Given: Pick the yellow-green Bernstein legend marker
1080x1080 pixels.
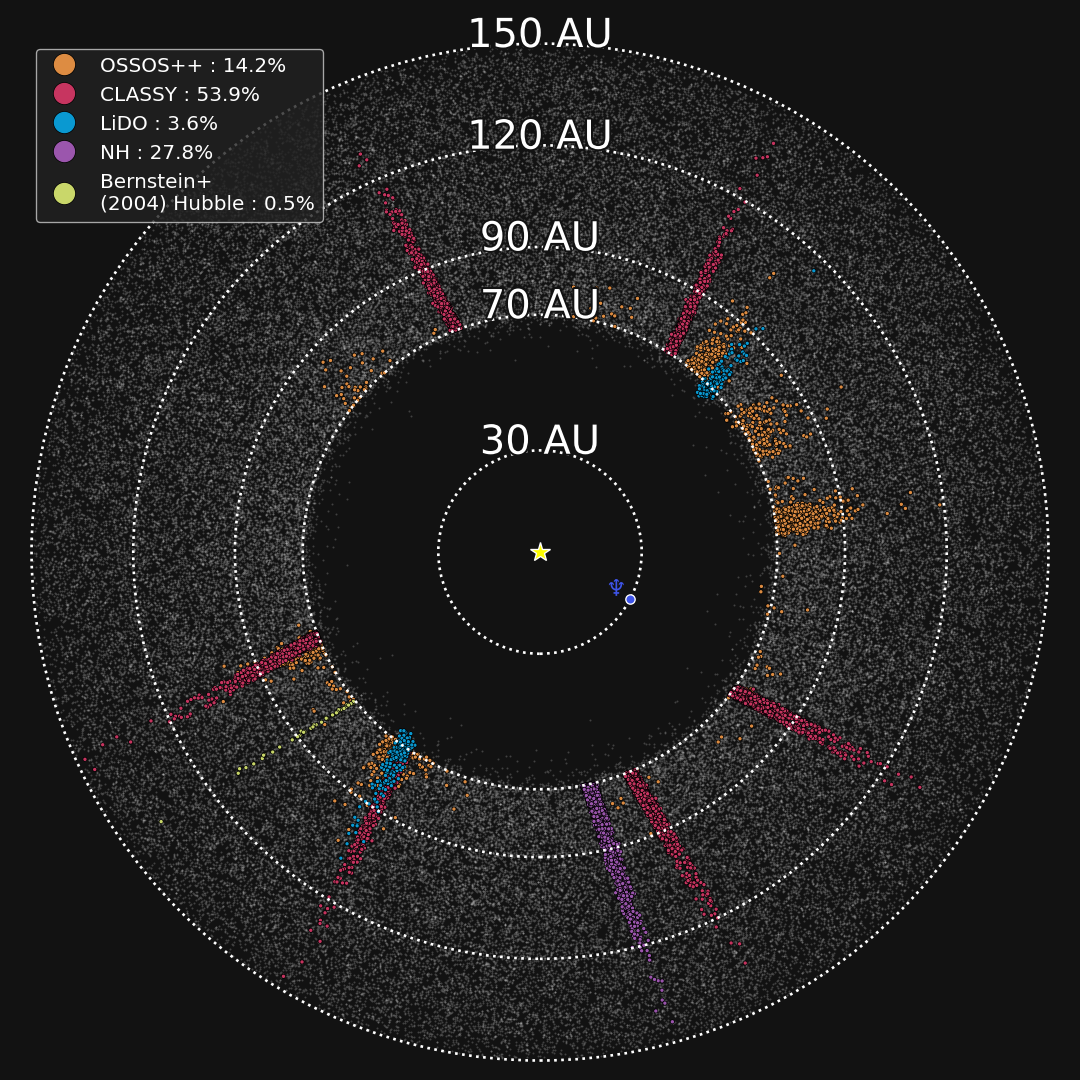Looking at the screenshot, I should coord(64,193).
